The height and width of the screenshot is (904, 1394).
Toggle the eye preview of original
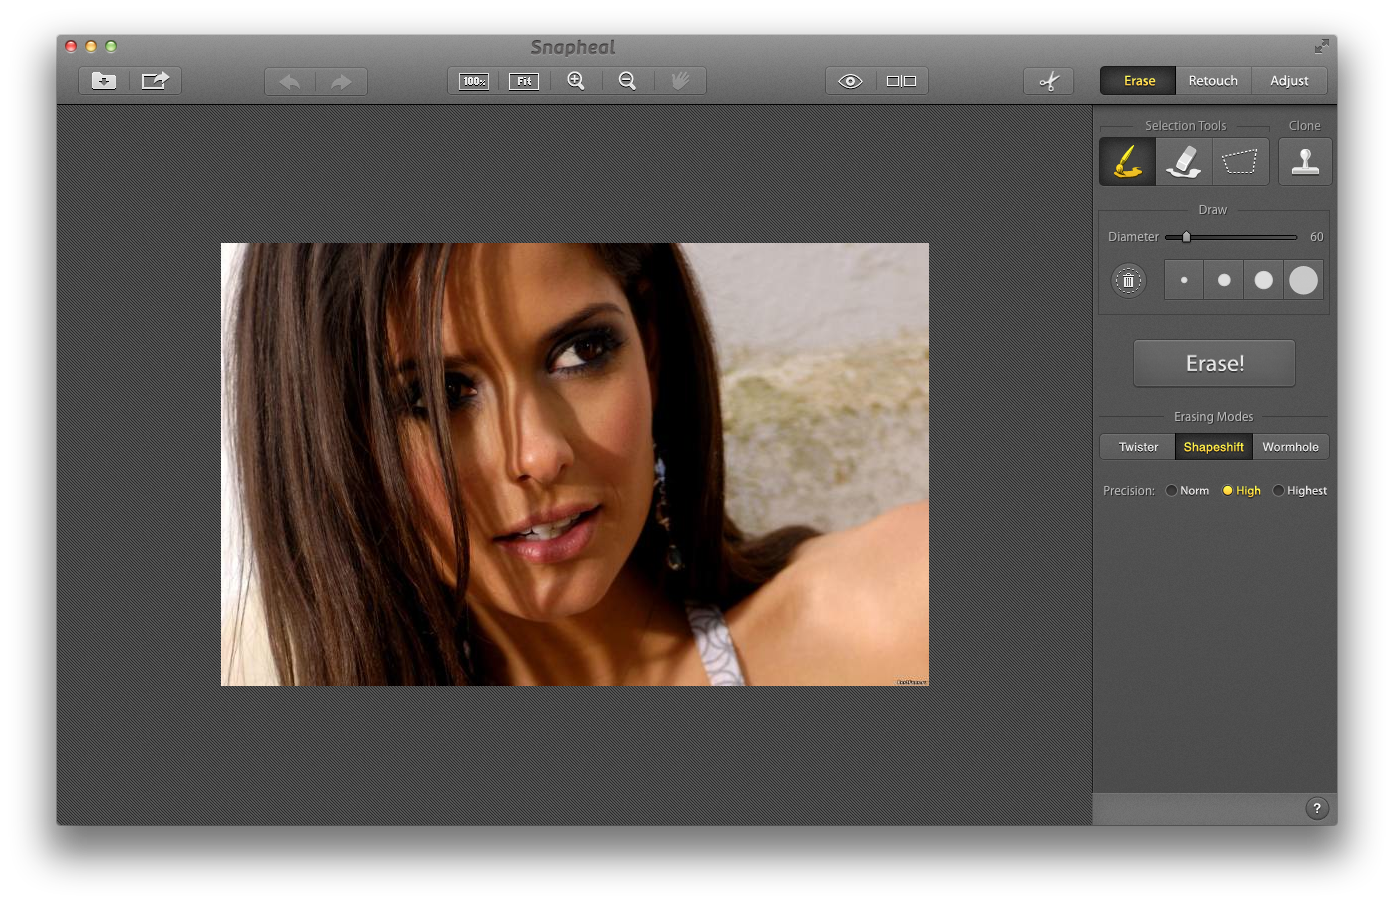tap(850, 81)
